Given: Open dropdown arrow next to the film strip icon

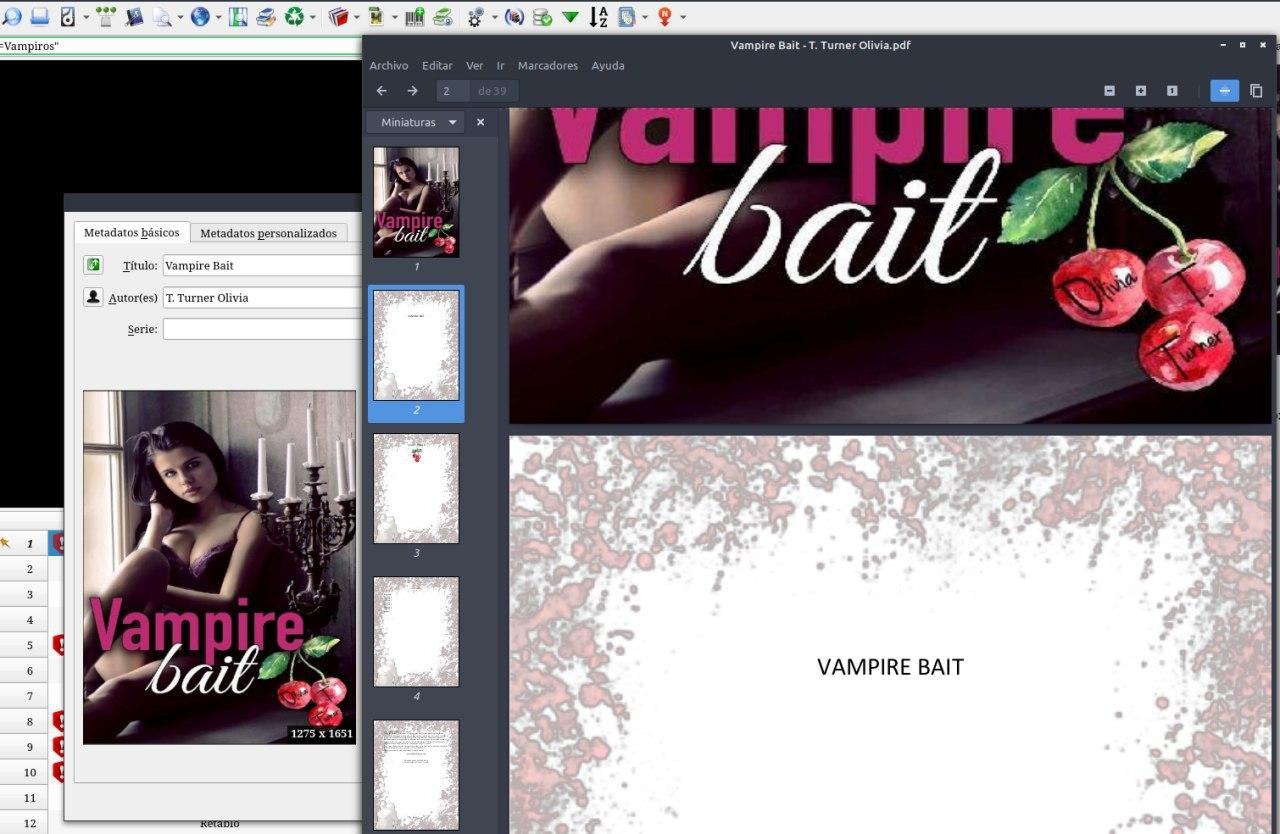Looking at the screenshot, I should click(395, 17).
